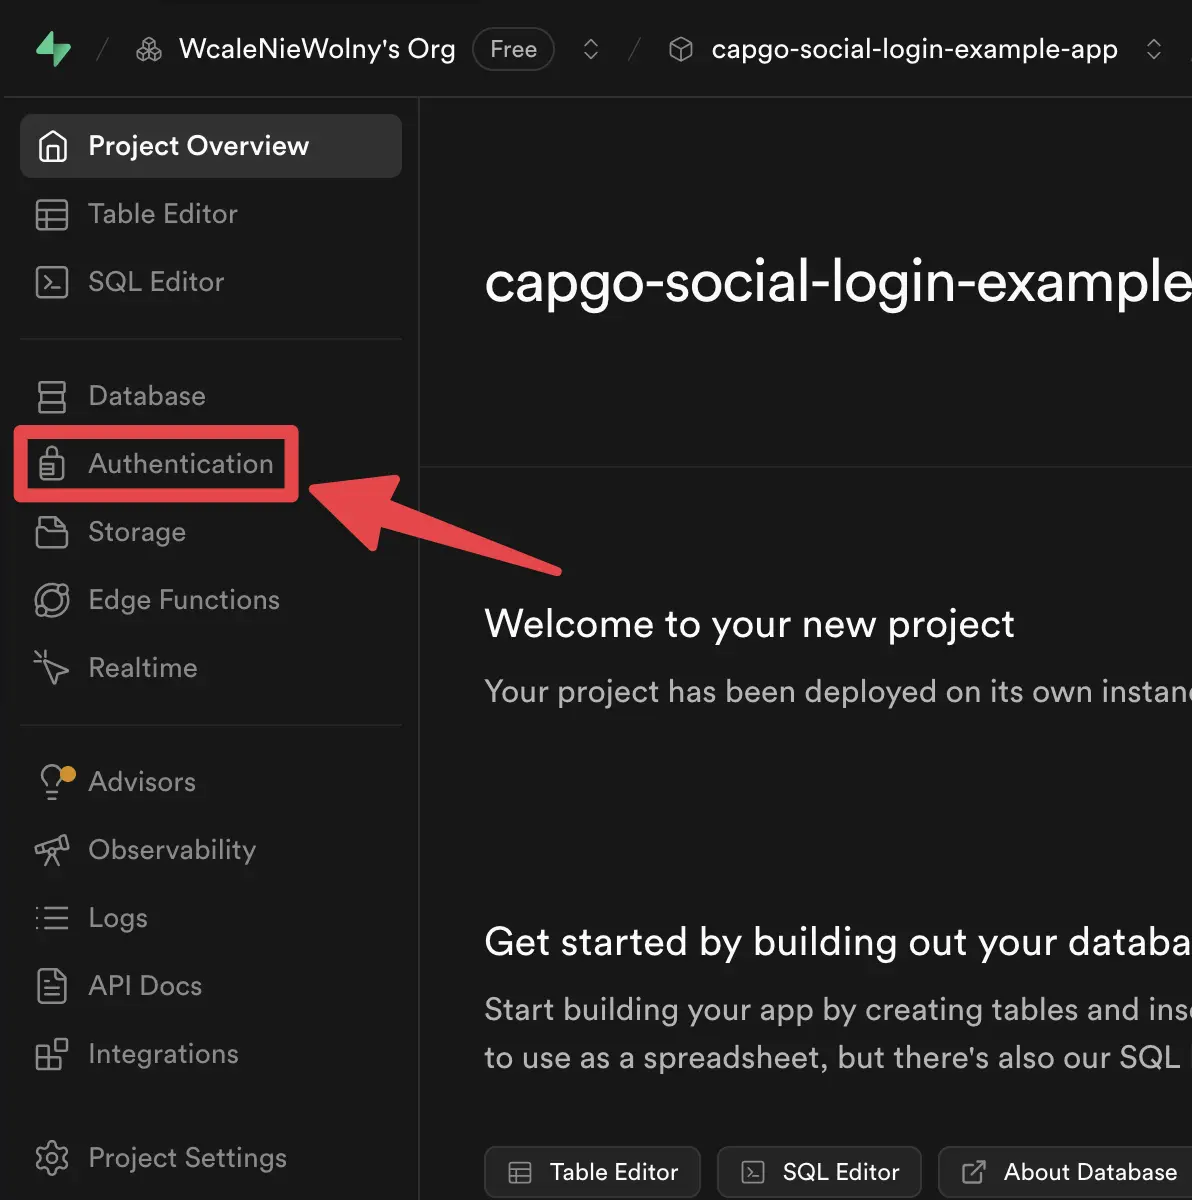Select the Edge Functions icon
This screenshot has width=1192, height=1200.
point(52,600)
